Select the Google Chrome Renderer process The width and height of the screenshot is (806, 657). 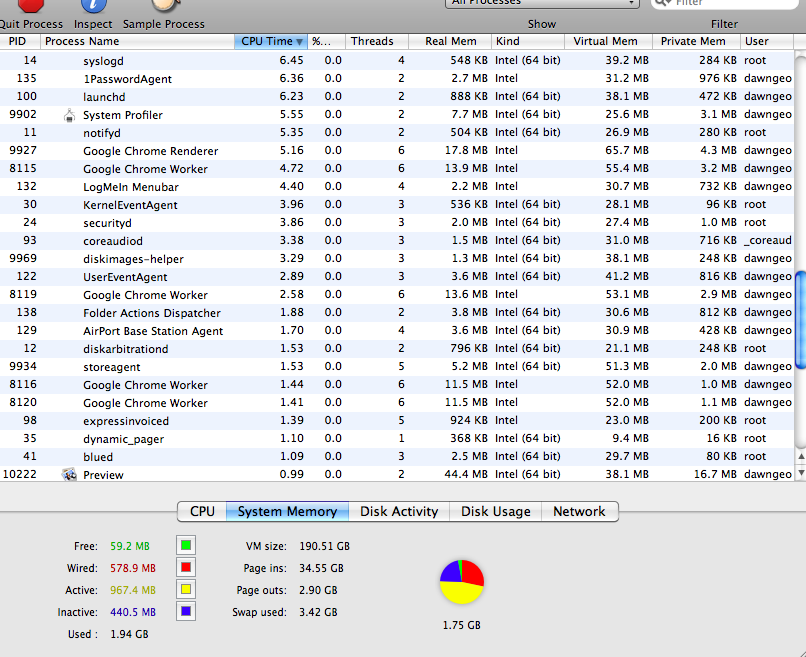(397, 150)
